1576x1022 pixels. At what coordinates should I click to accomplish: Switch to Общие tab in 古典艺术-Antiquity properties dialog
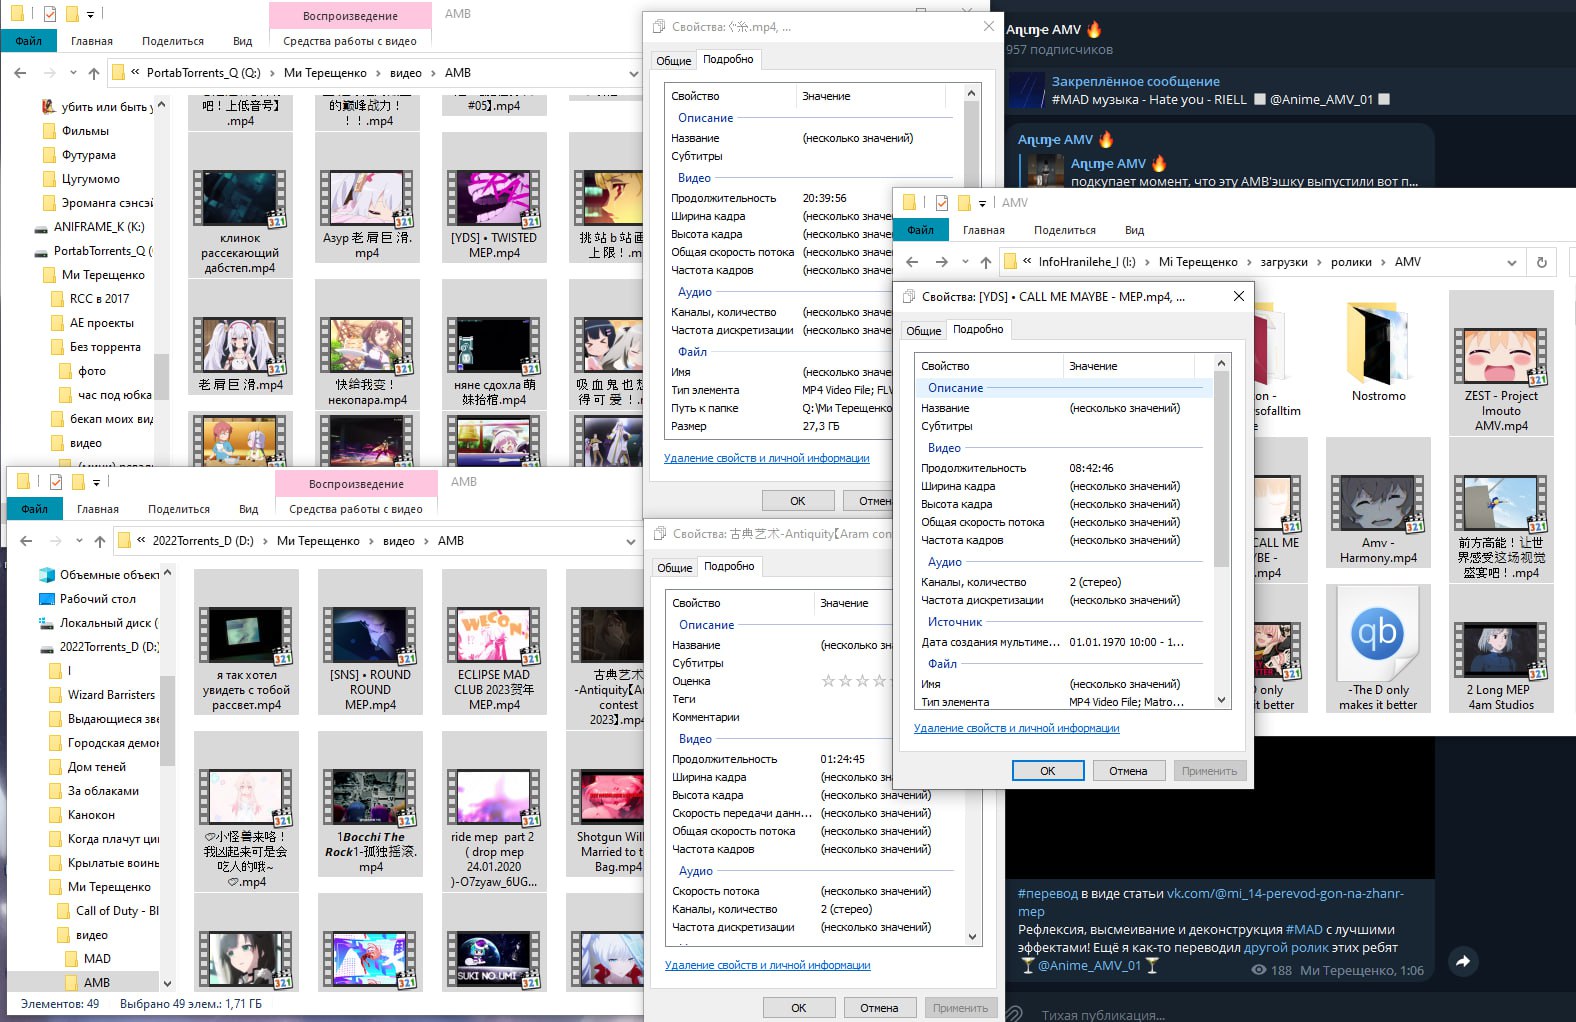(674, 568)
